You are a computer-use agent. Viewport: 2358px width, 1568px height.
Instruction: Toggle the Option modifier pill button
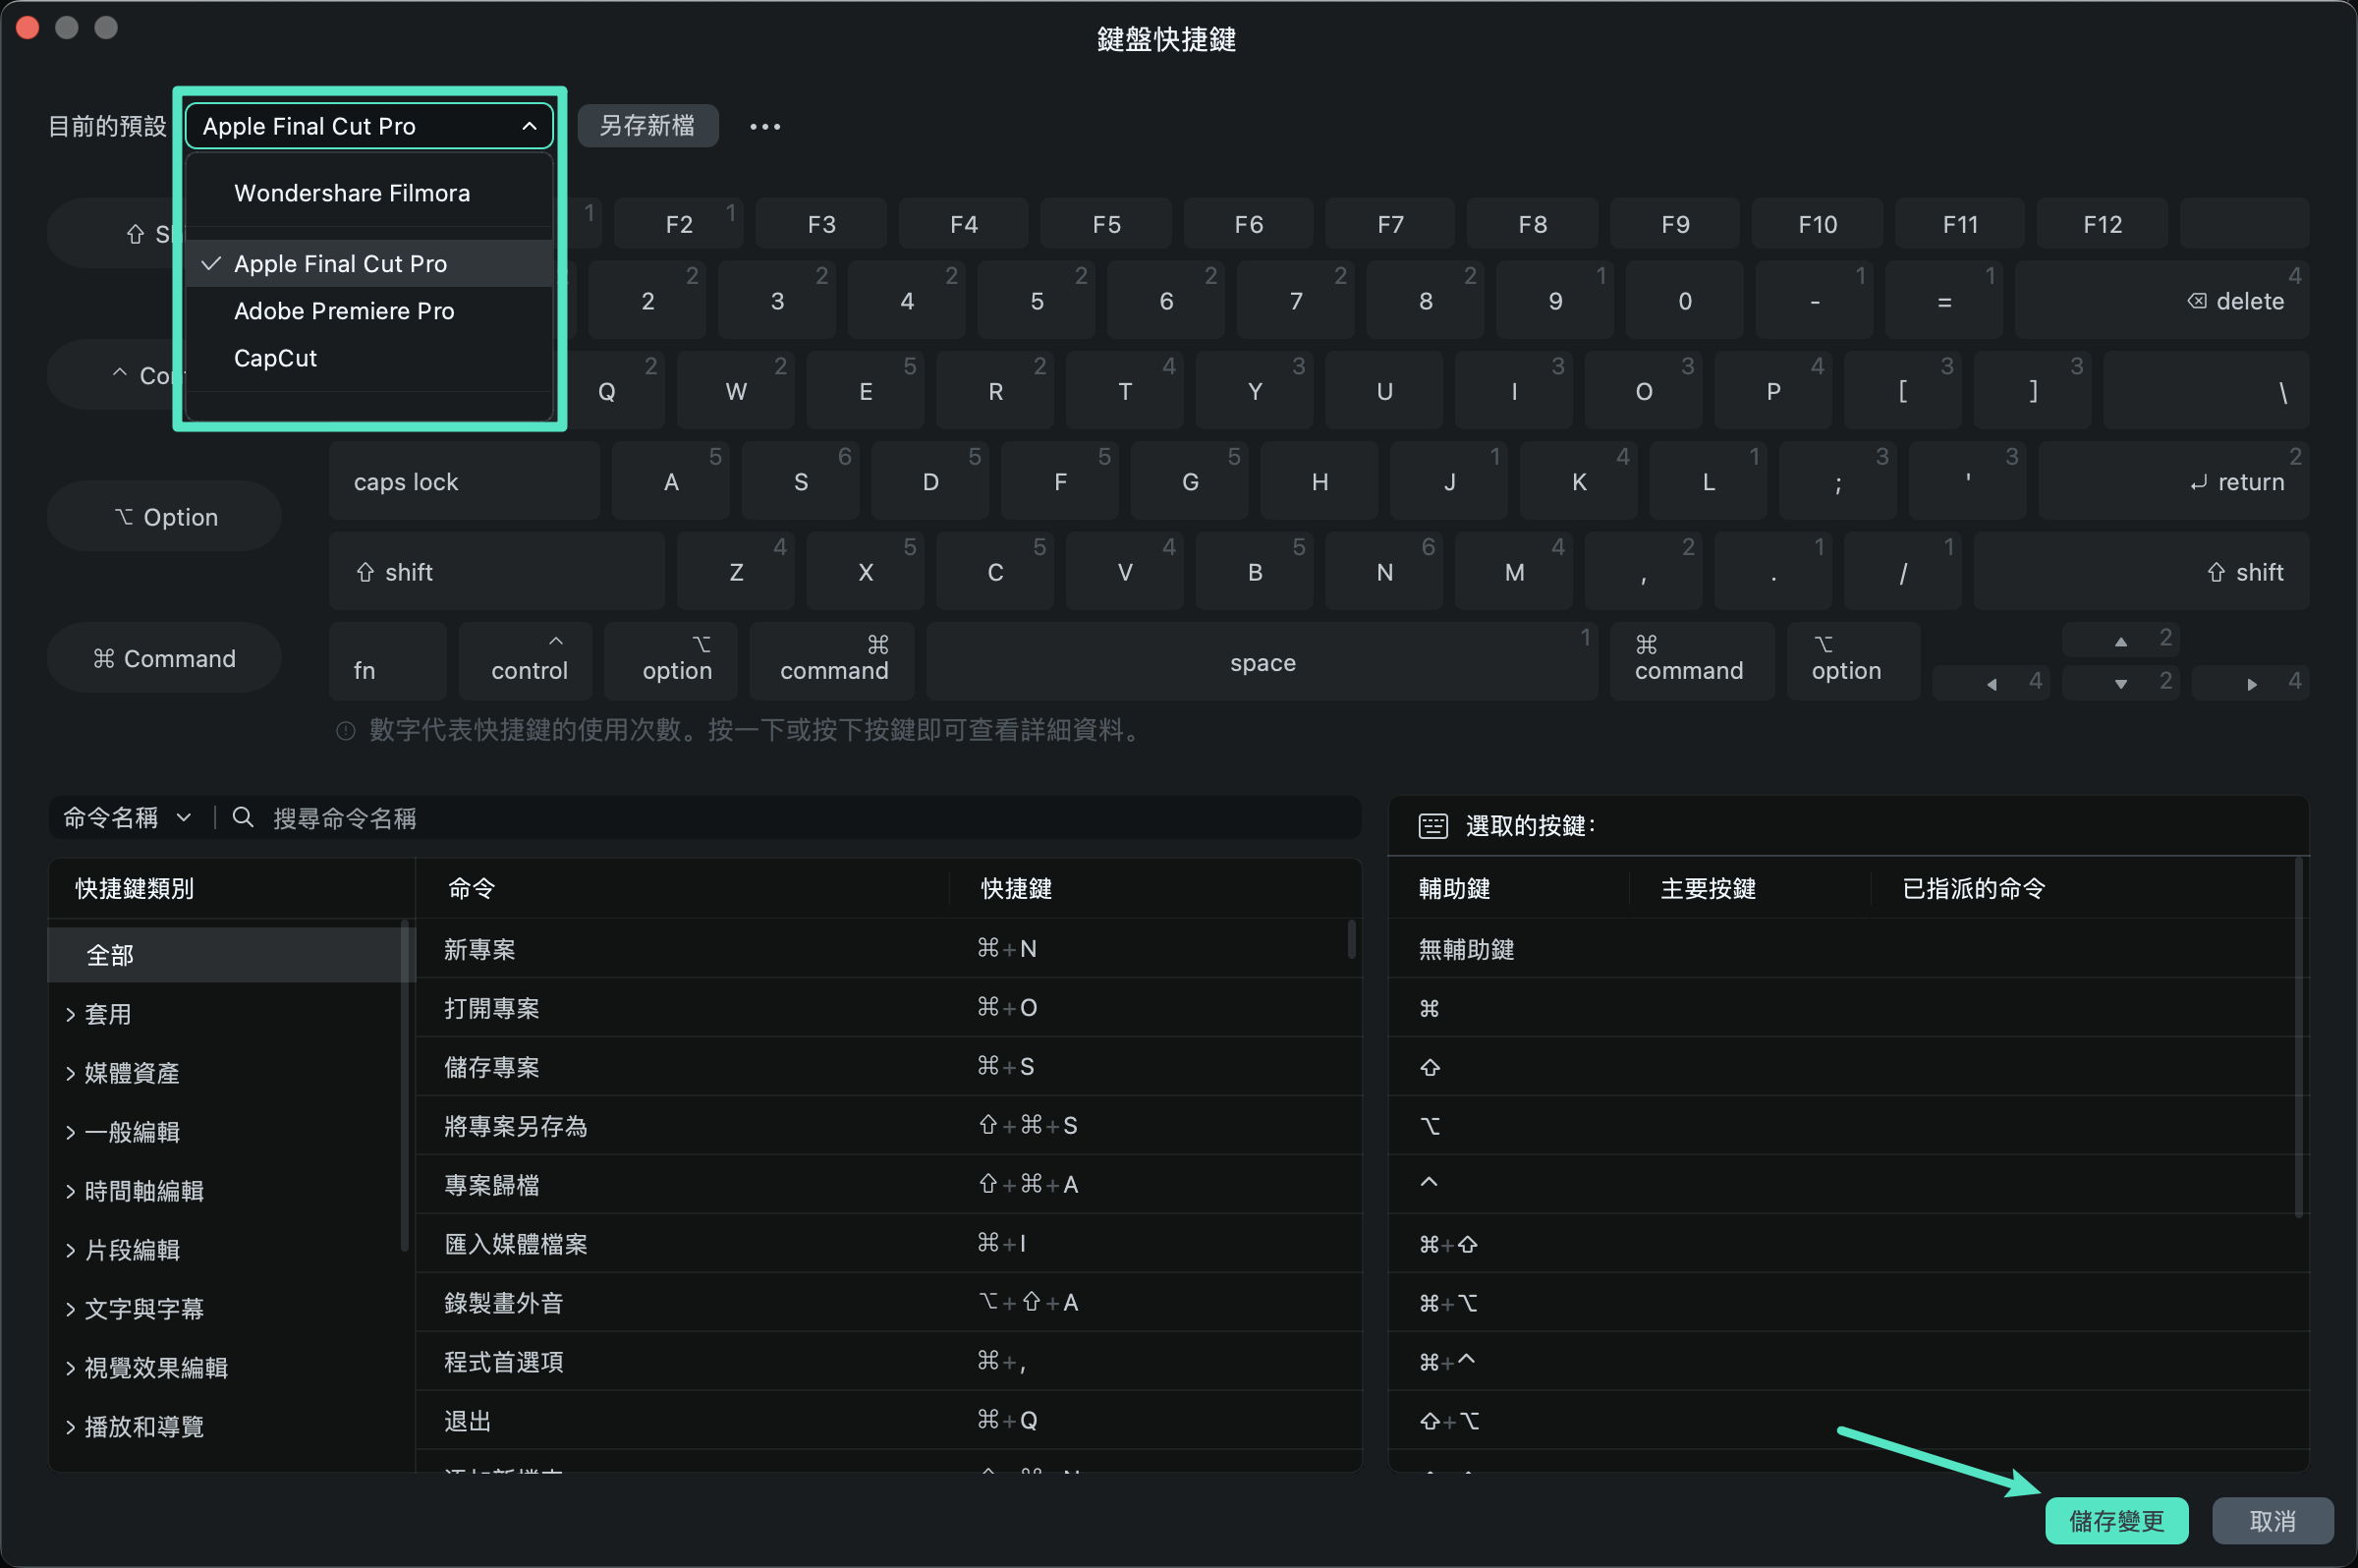pyautogui.click(x=165, y=516)
